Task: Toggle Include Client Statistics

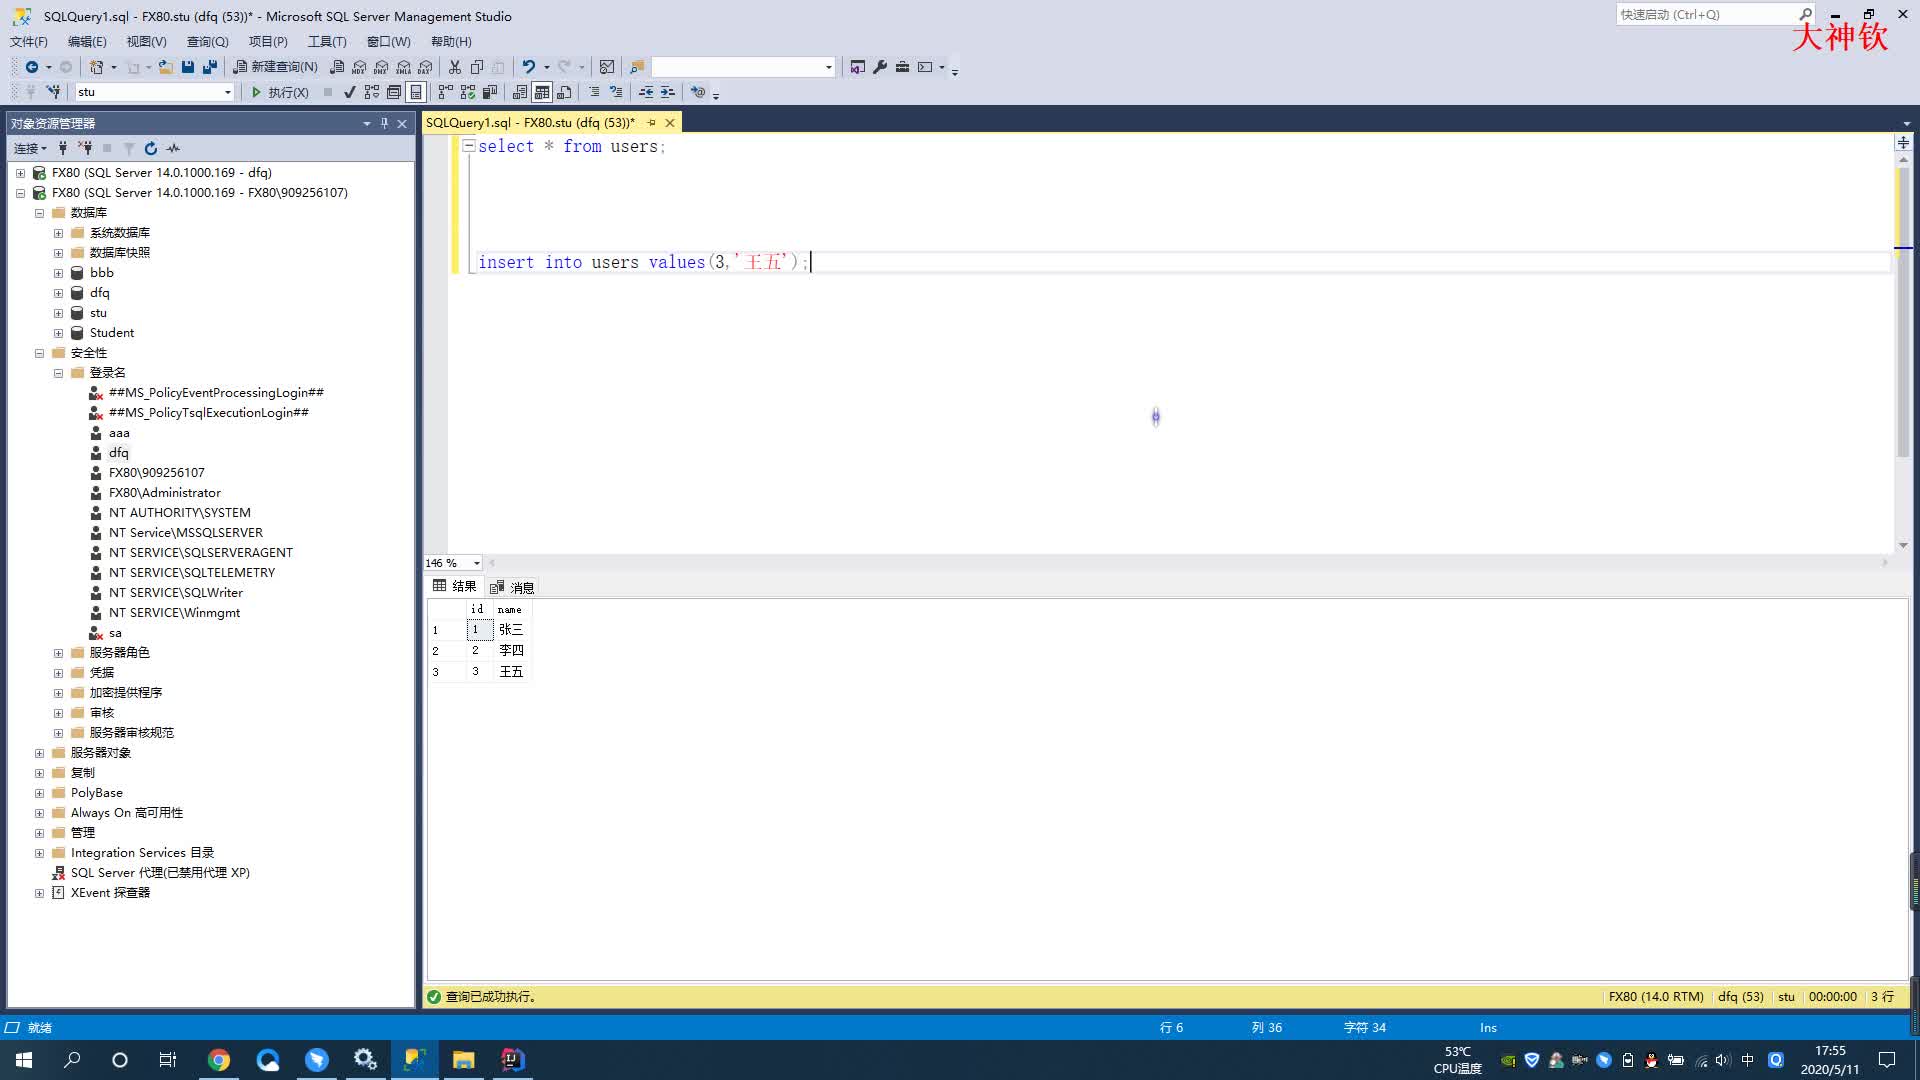Action: coord(490,92)
